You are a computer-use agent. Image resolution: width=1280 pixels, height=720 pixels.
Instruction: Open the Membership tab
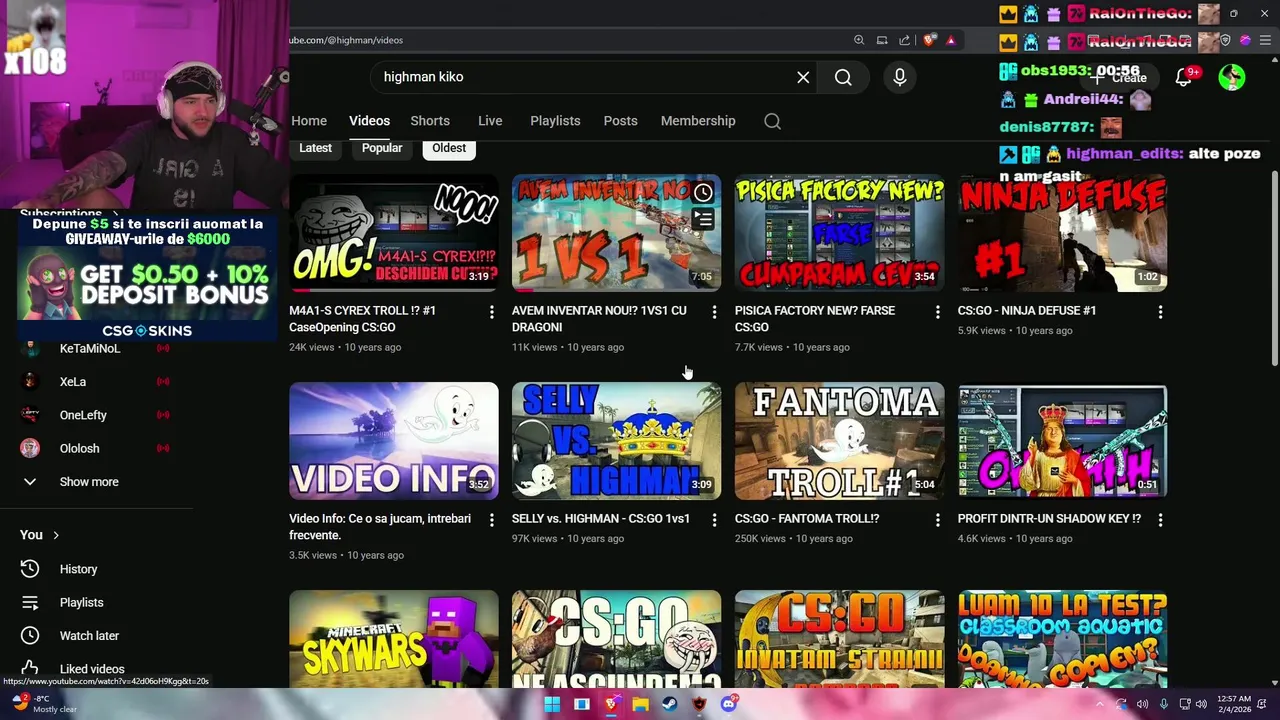click(x=698, y=121)
